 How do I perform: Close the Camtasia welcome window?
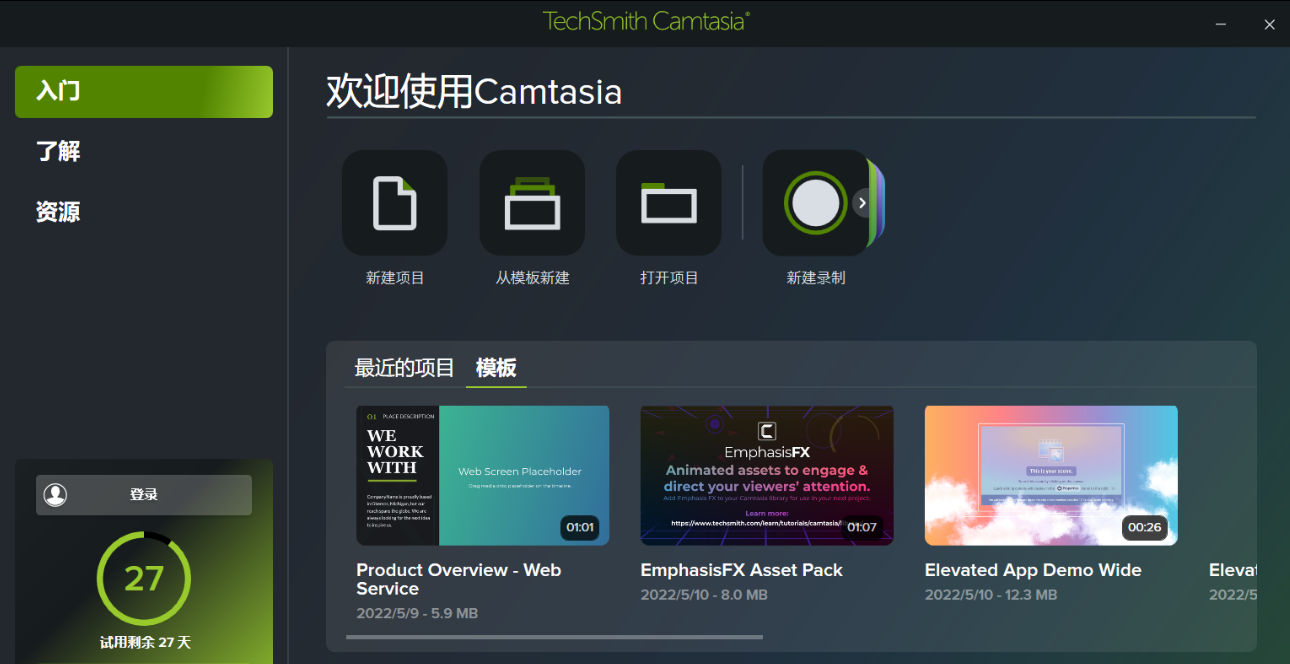coord(1269,24)
